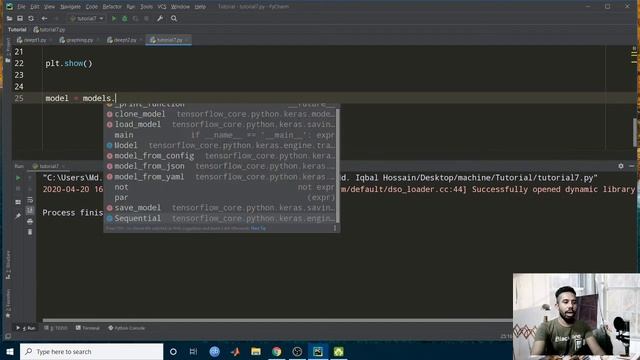Open the Run menu

pyautogui.click(x=131, y=7)
